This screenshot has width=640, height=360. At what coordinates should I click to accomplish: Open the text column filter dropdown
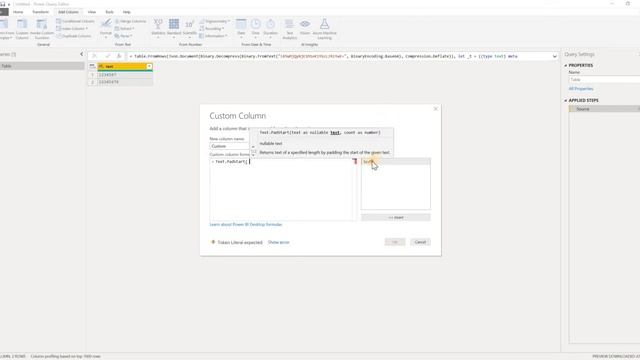point(149,66)
